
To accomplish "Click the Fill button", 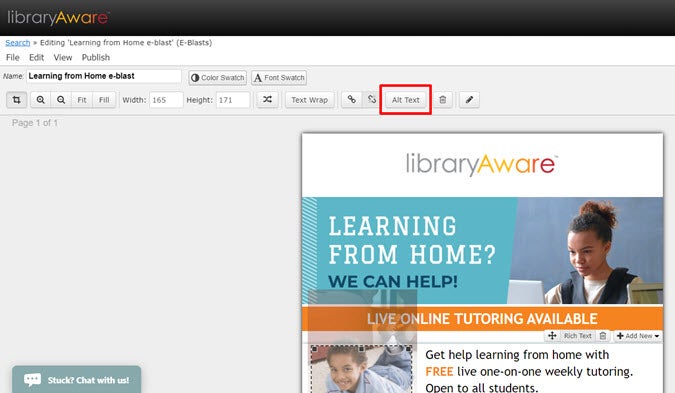I will (104, 100).
